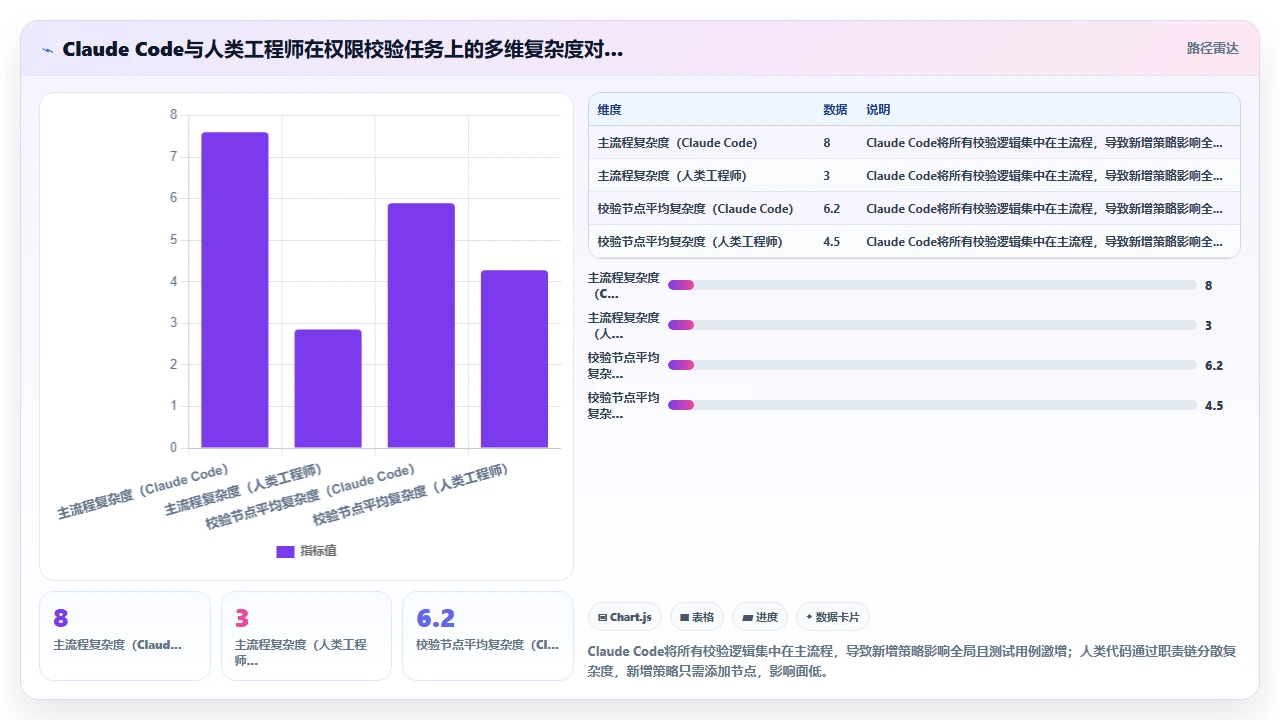Select table row 主流程复杂度（Claude Code）

(914, 143)
